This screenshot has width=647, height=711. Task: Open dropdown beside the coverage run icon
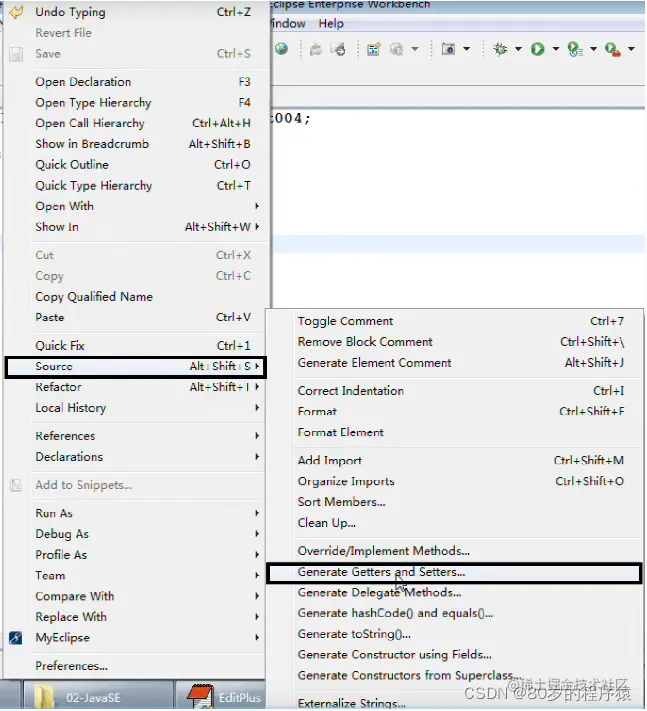click(593, 49)
